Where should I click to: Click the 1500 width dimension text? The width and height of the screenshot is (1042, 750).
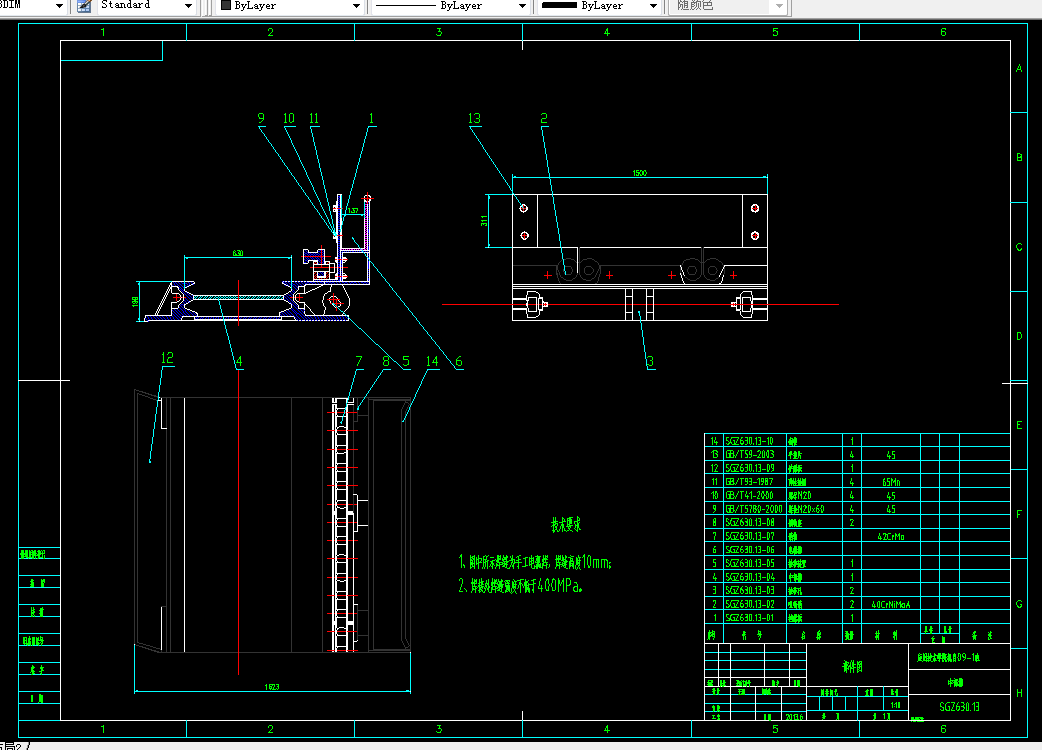point(639,173)
